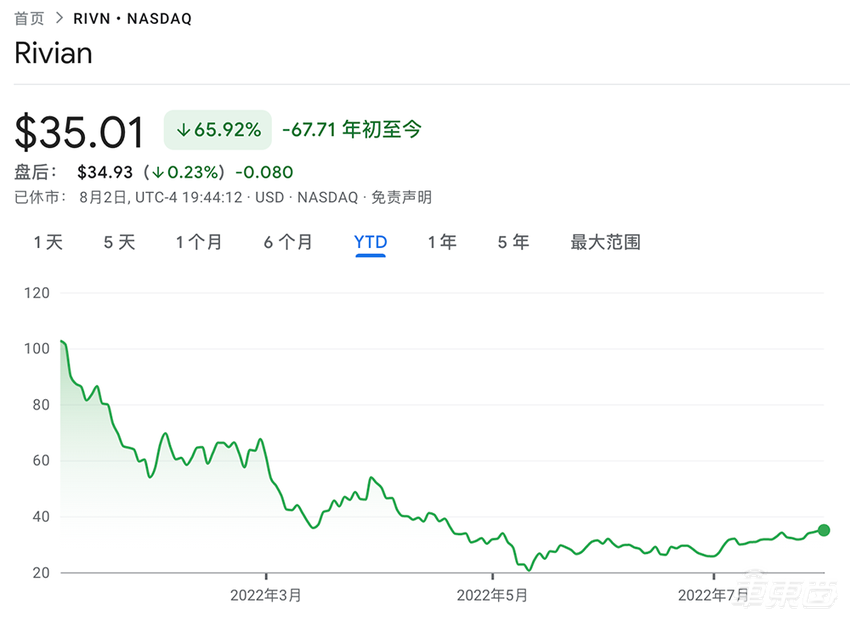Click the stock price line near its lowest point
The image size is (850, 621).
[527, 568]
